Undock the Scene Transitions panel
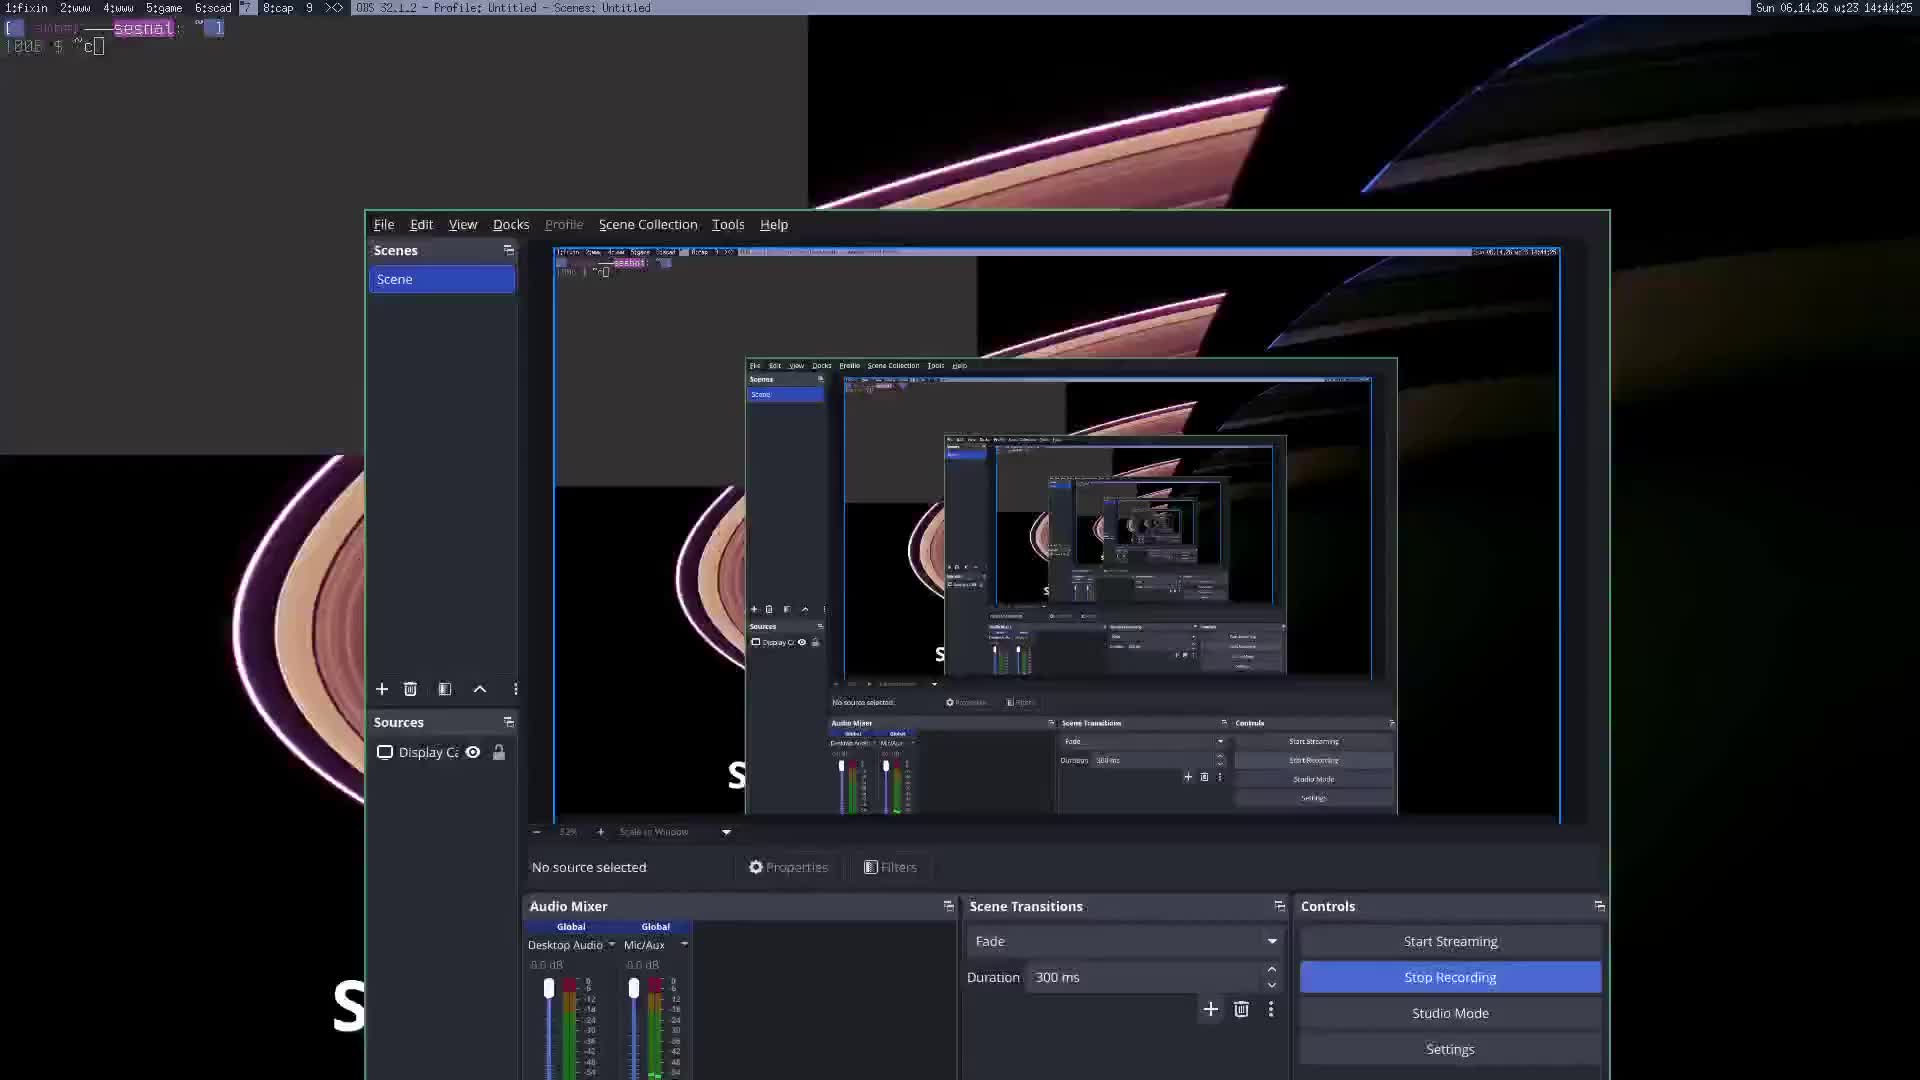Viewport: 1920px width, 1080px height. 1279,906
